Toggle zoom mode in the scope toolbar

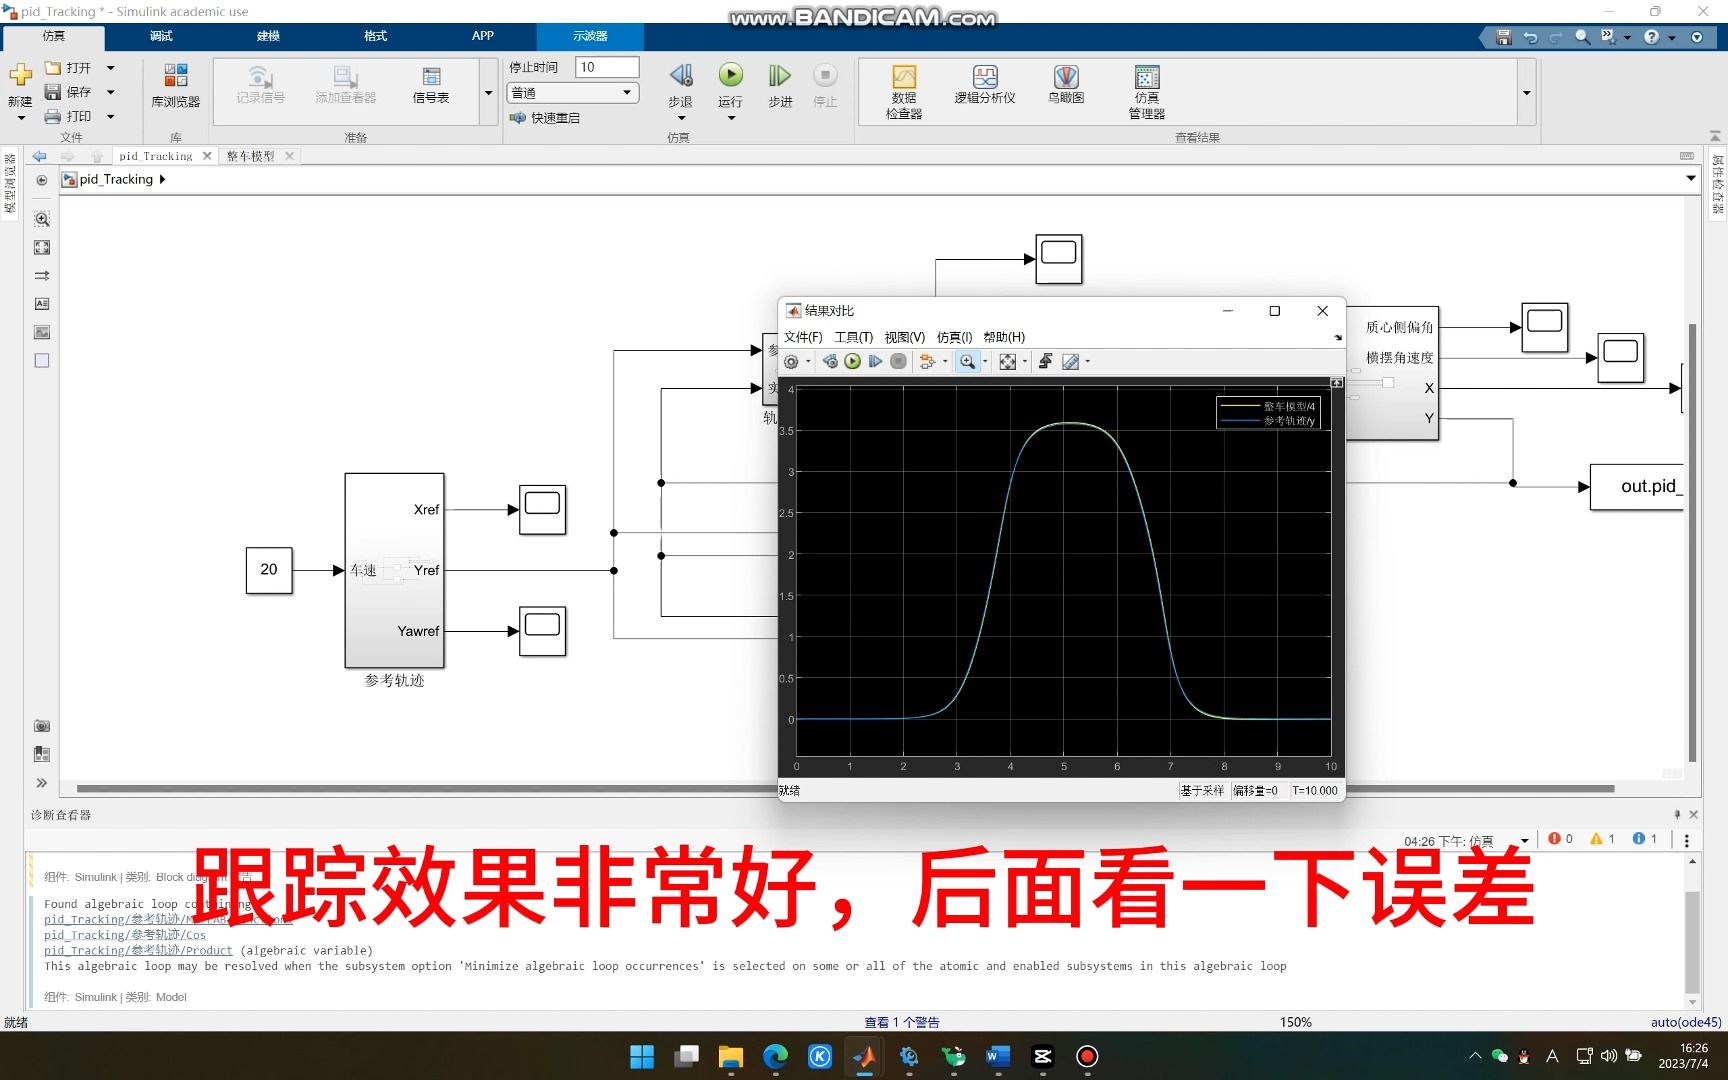click(967, 361)
